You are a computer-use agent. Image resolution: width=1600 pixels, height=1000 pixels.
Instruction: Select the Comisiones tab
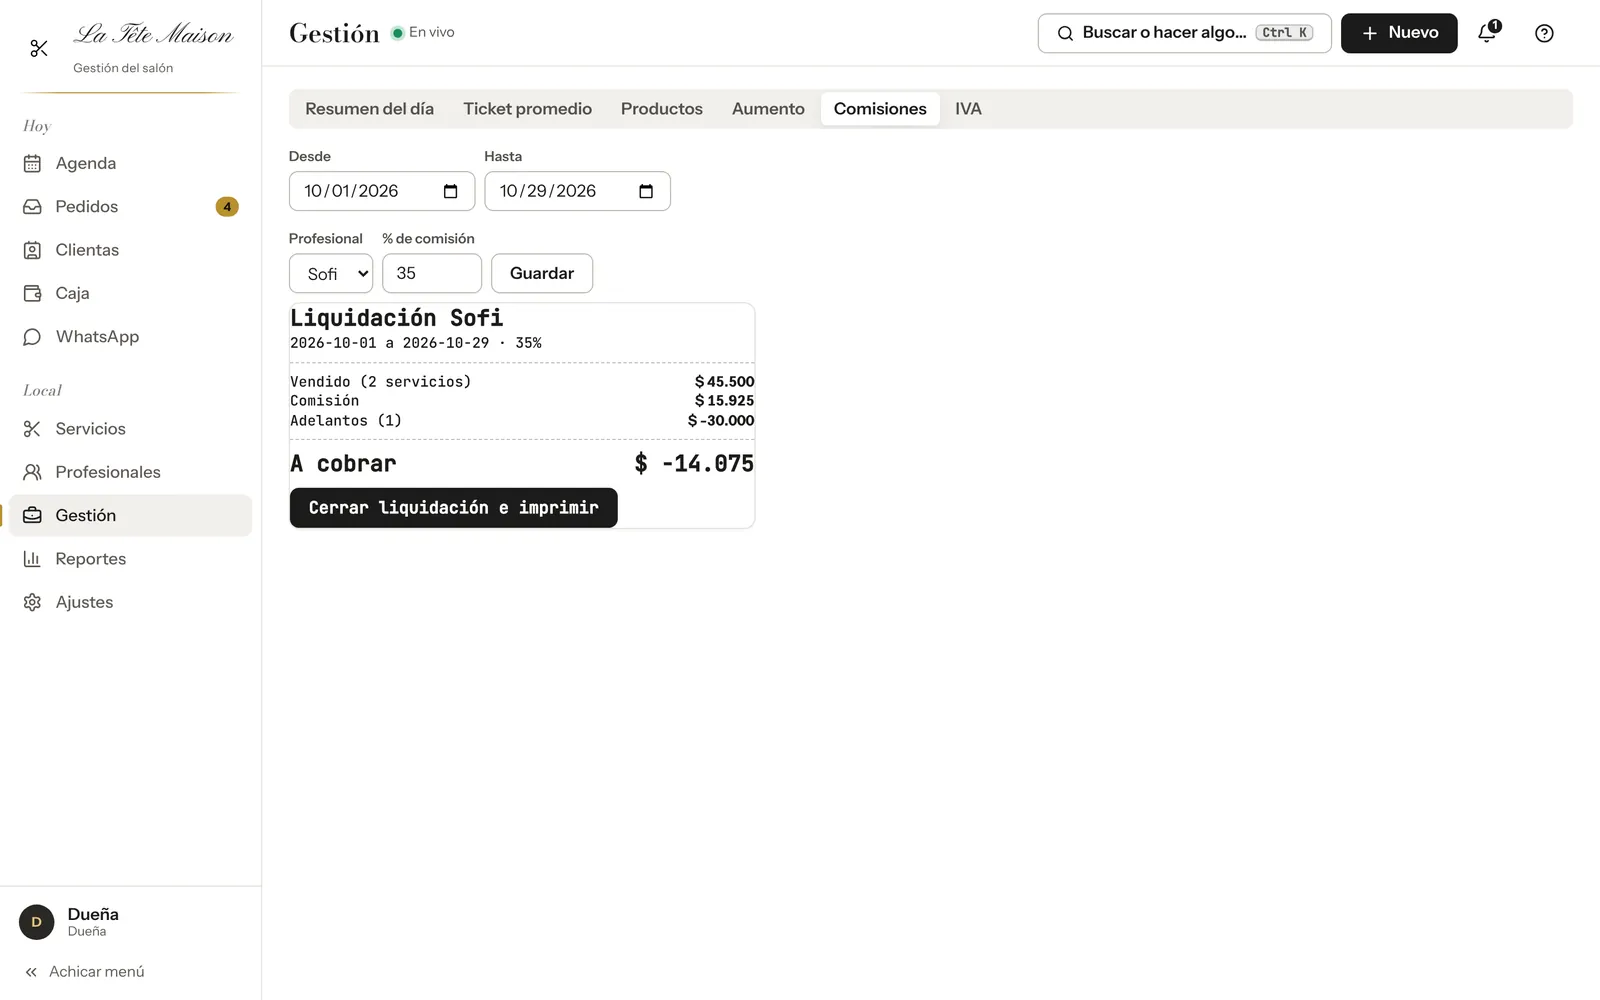click(x=880, y=109)
